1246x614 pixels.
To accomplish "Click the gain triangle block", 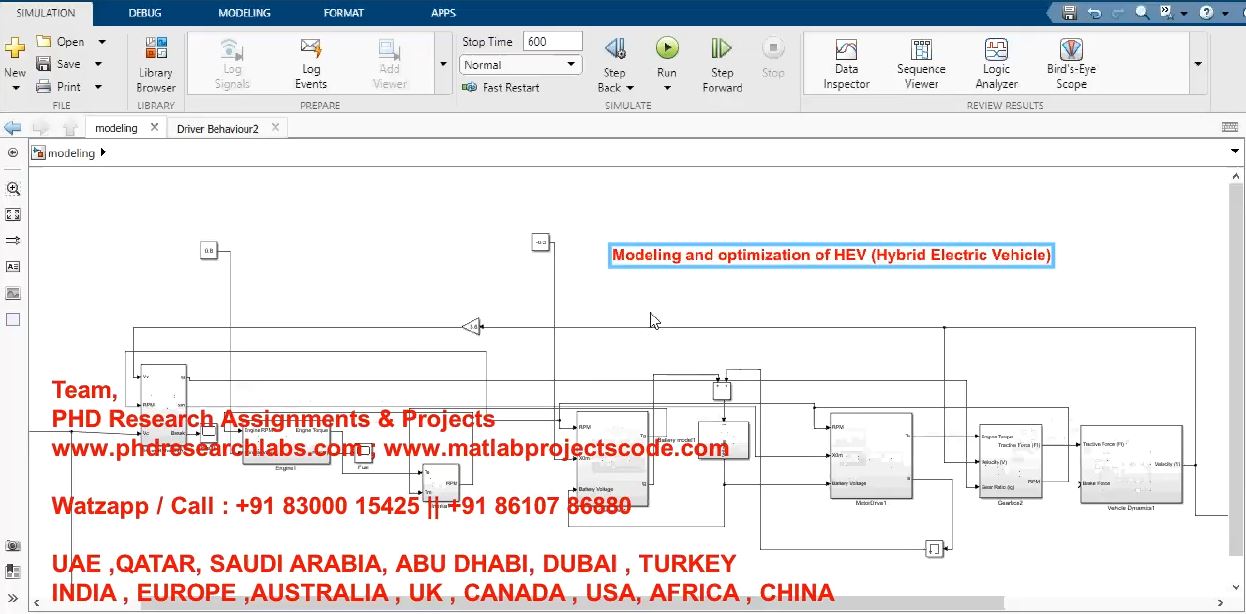I will click(x=471, y=326).
